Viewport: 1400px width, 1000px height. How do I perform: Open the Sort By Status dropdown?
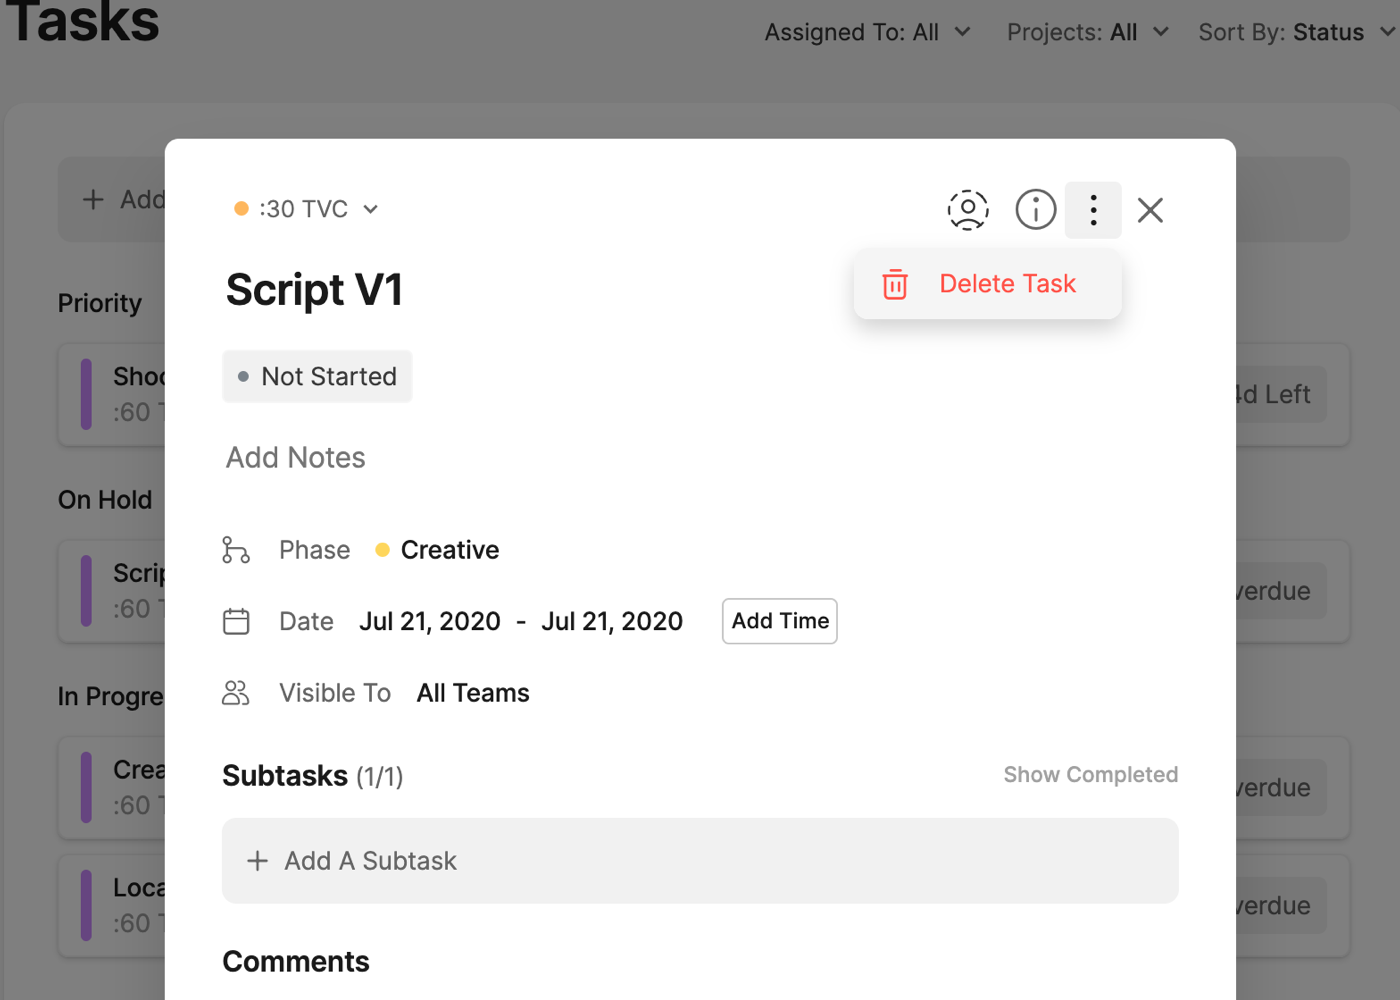coord(1296,33)
